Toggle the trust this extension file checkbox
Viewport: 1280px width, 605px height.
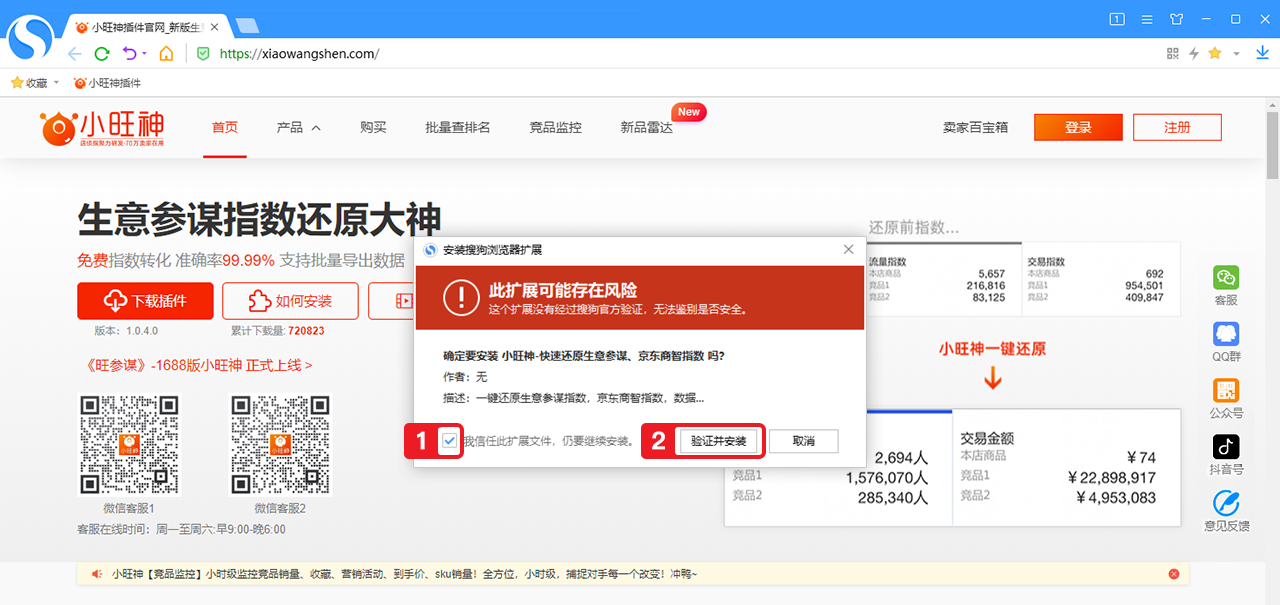[x=450, y=440]
